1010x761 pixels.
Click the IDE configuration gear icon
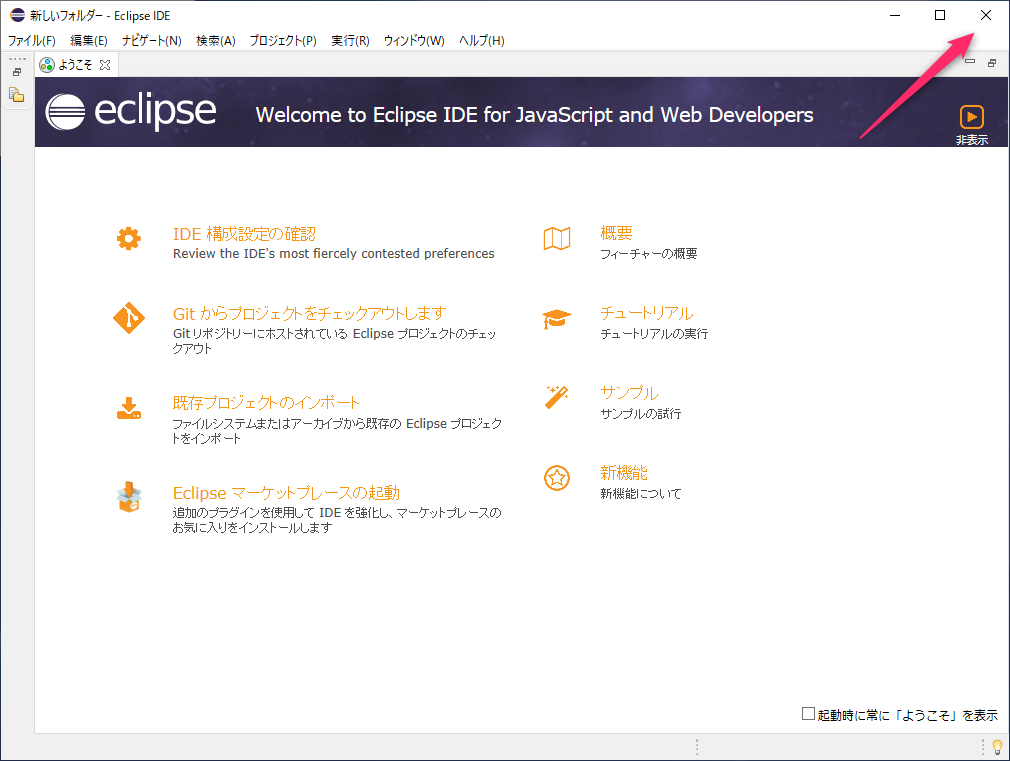click(x=129, y=238)
